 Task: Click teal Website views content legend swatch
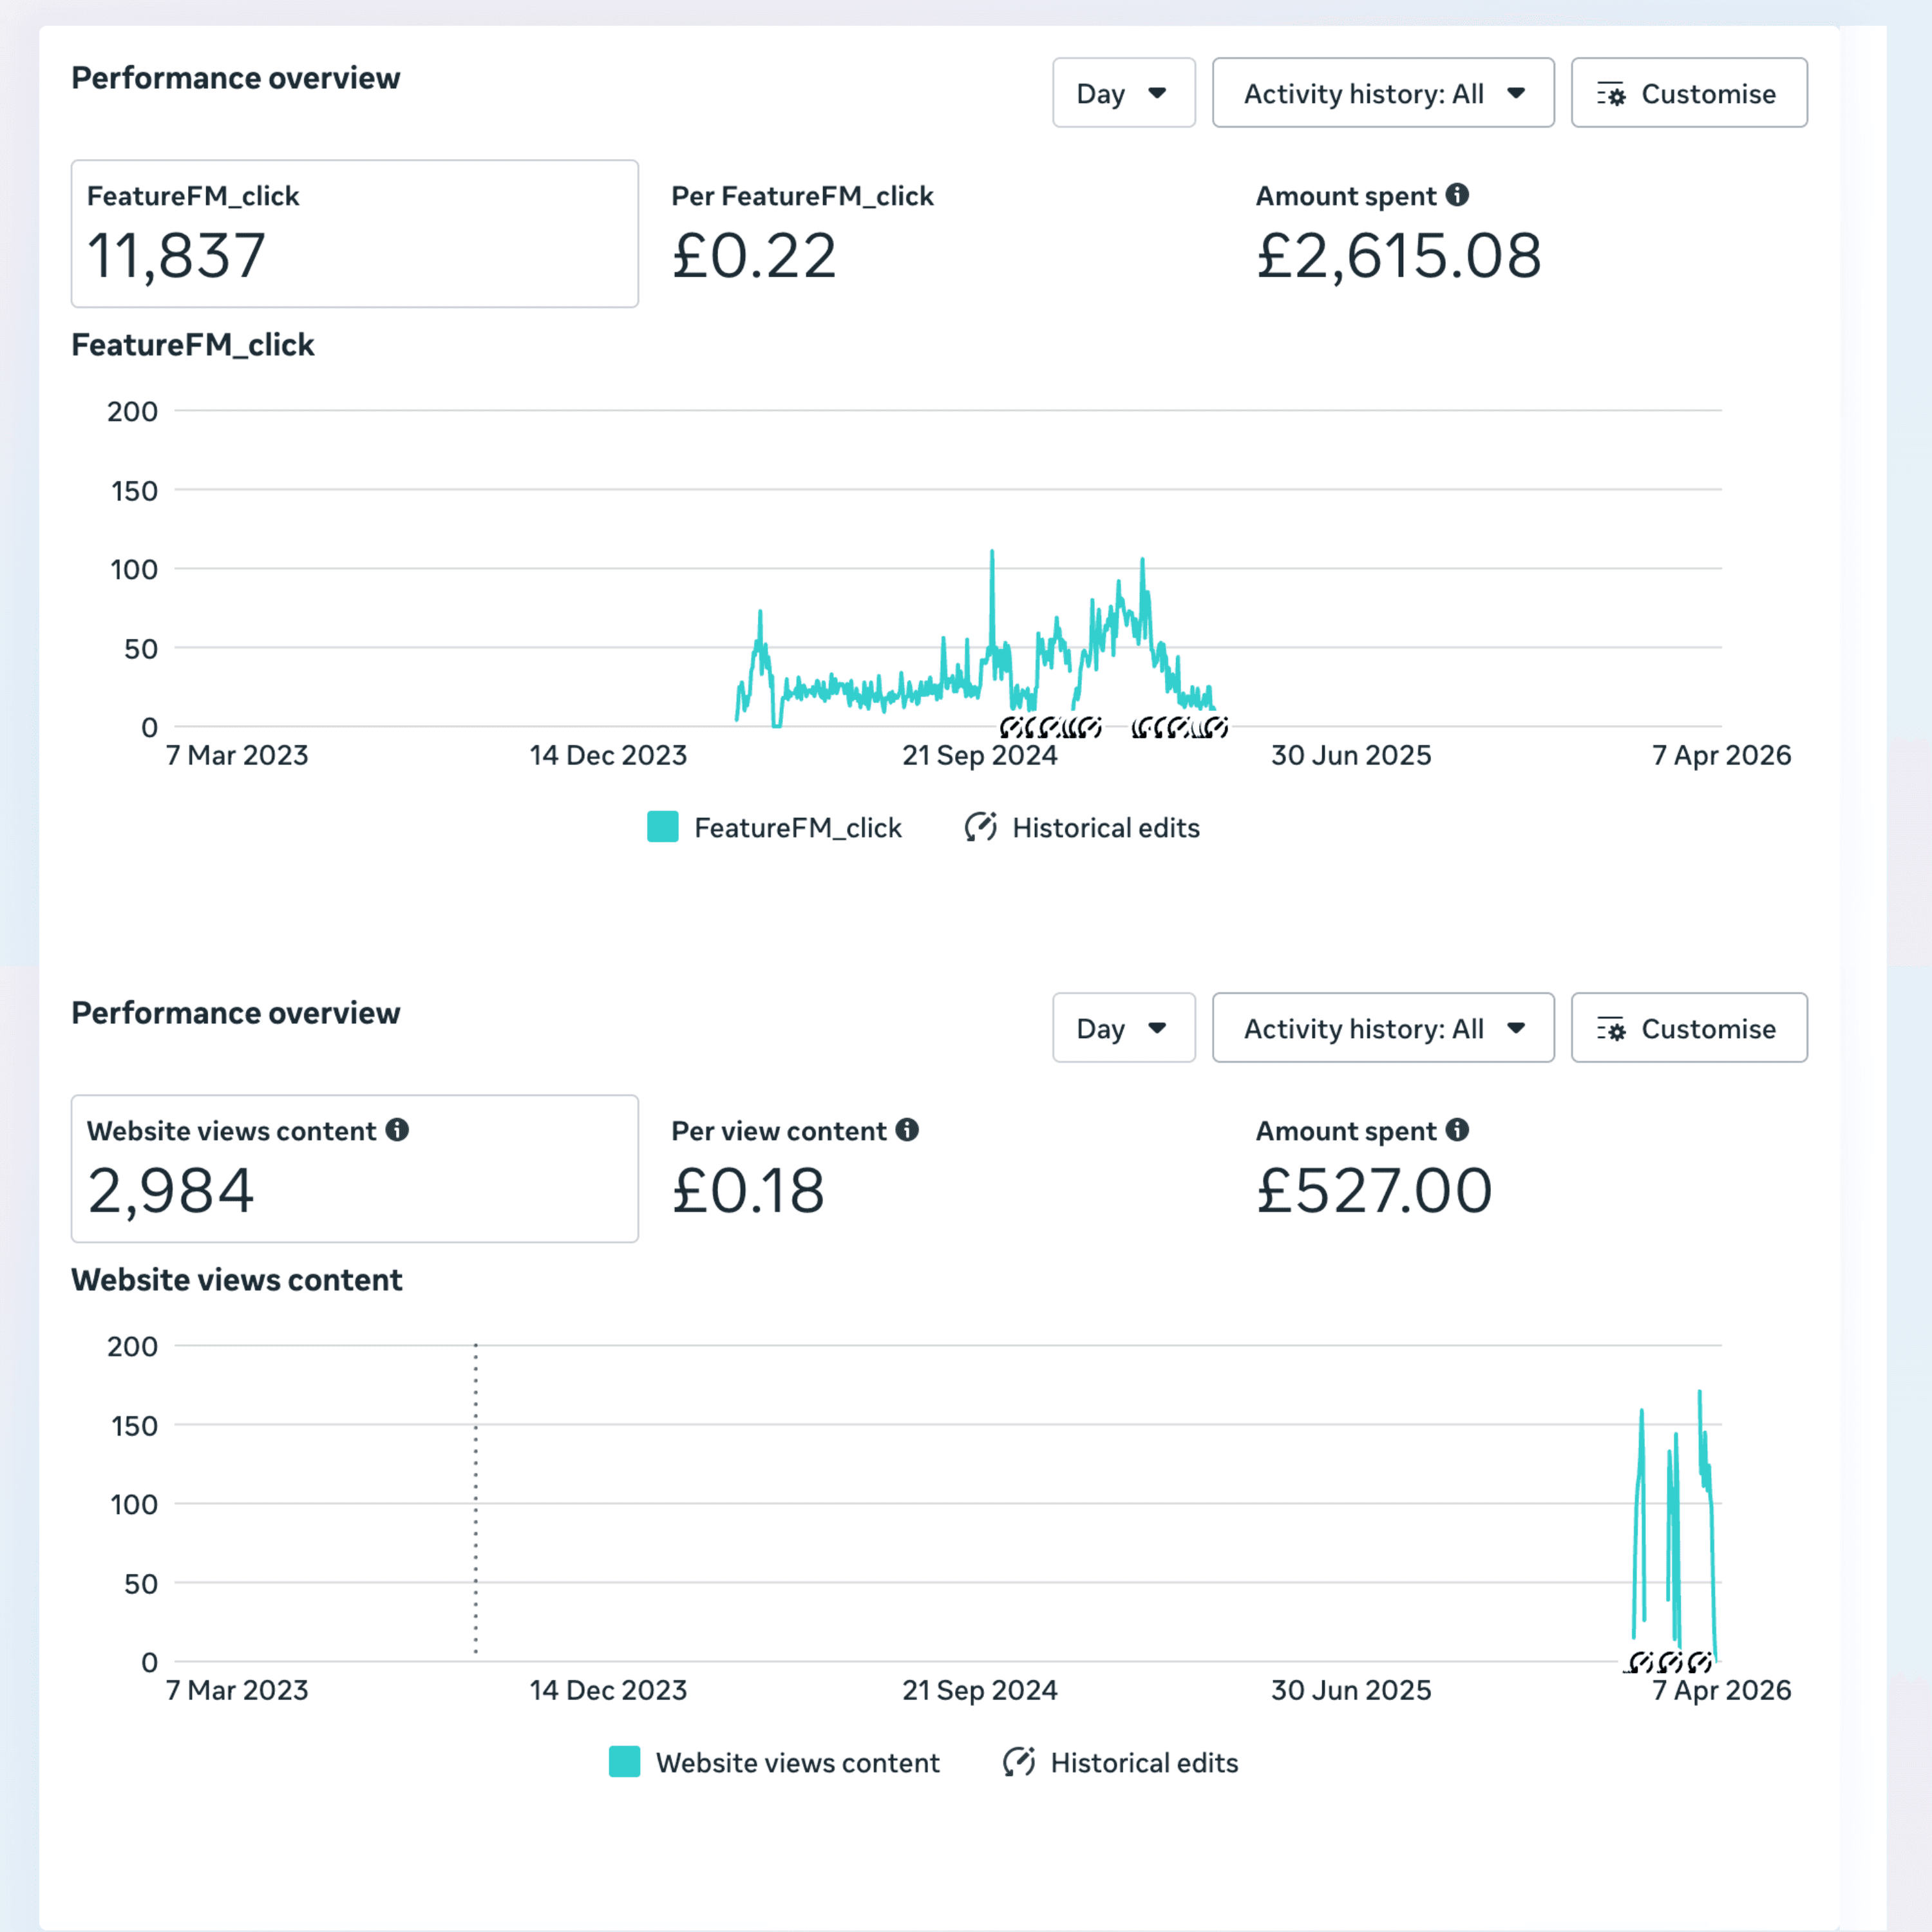pyautogui.click(x=624, y=1762)
